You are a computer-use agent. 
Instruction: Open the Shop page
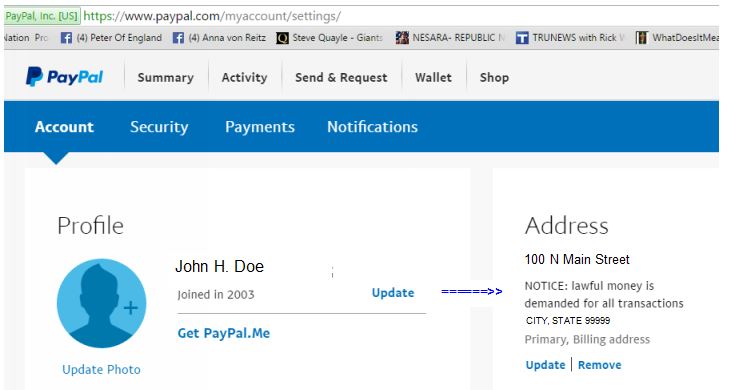[494, 77]
